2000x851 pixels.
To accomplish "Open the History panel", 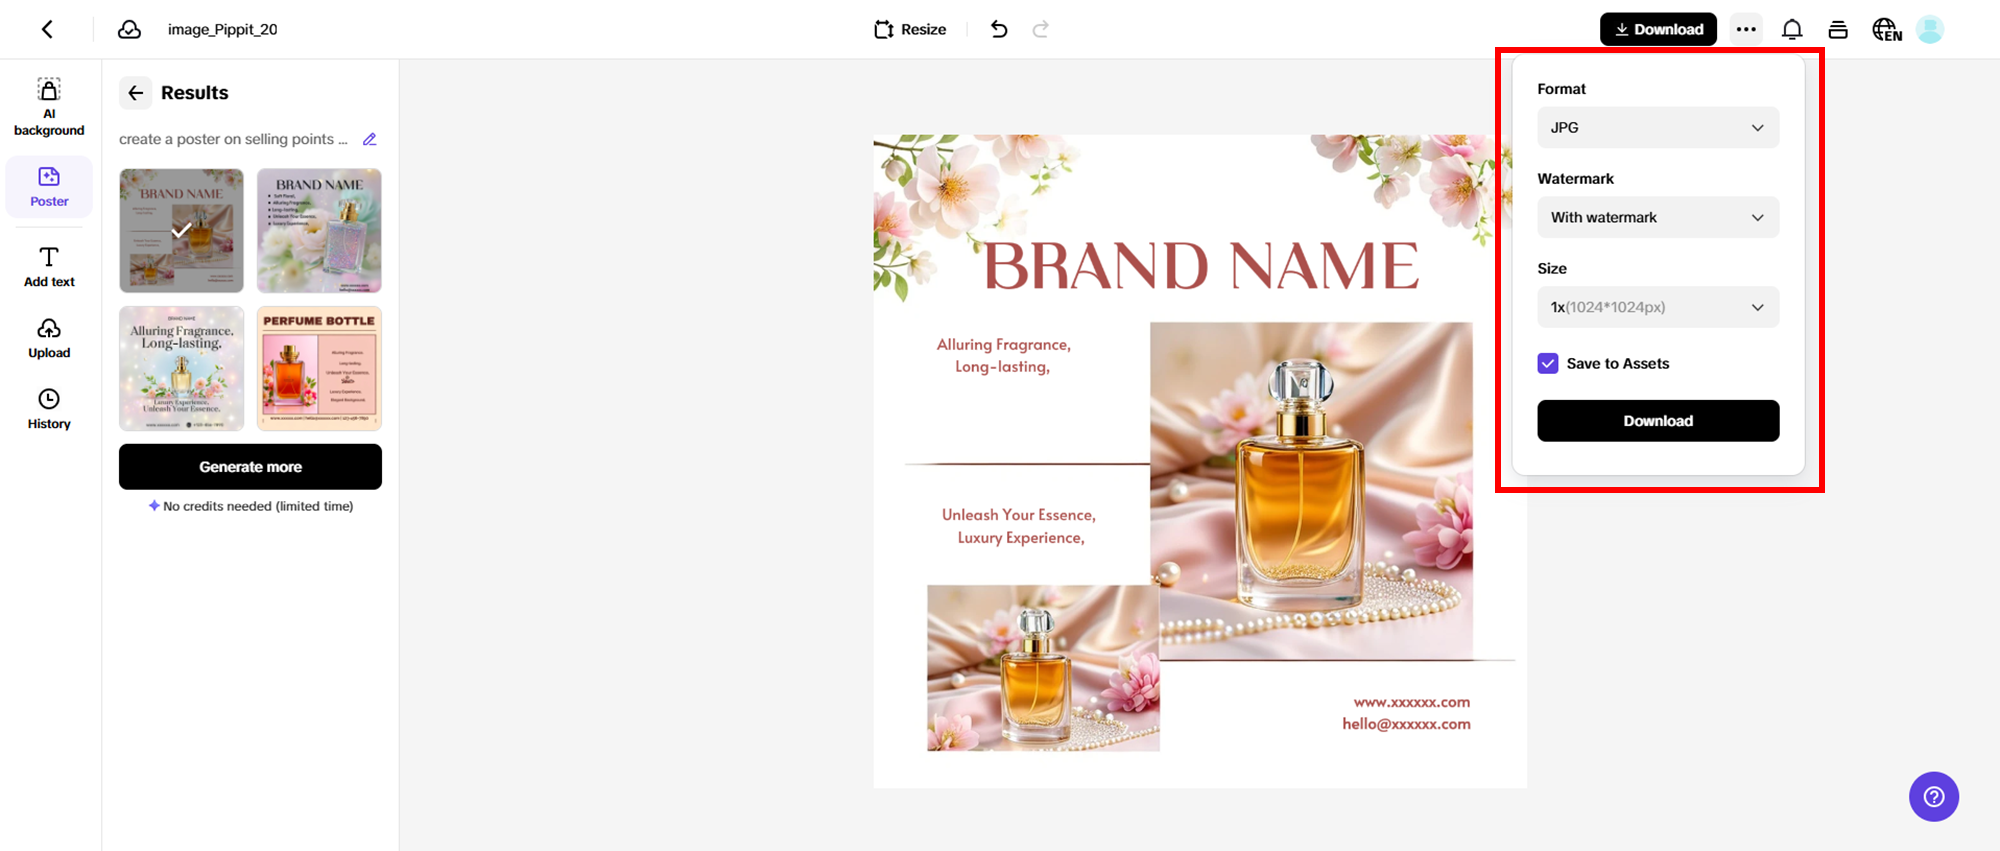I will [x=49, y=409].
